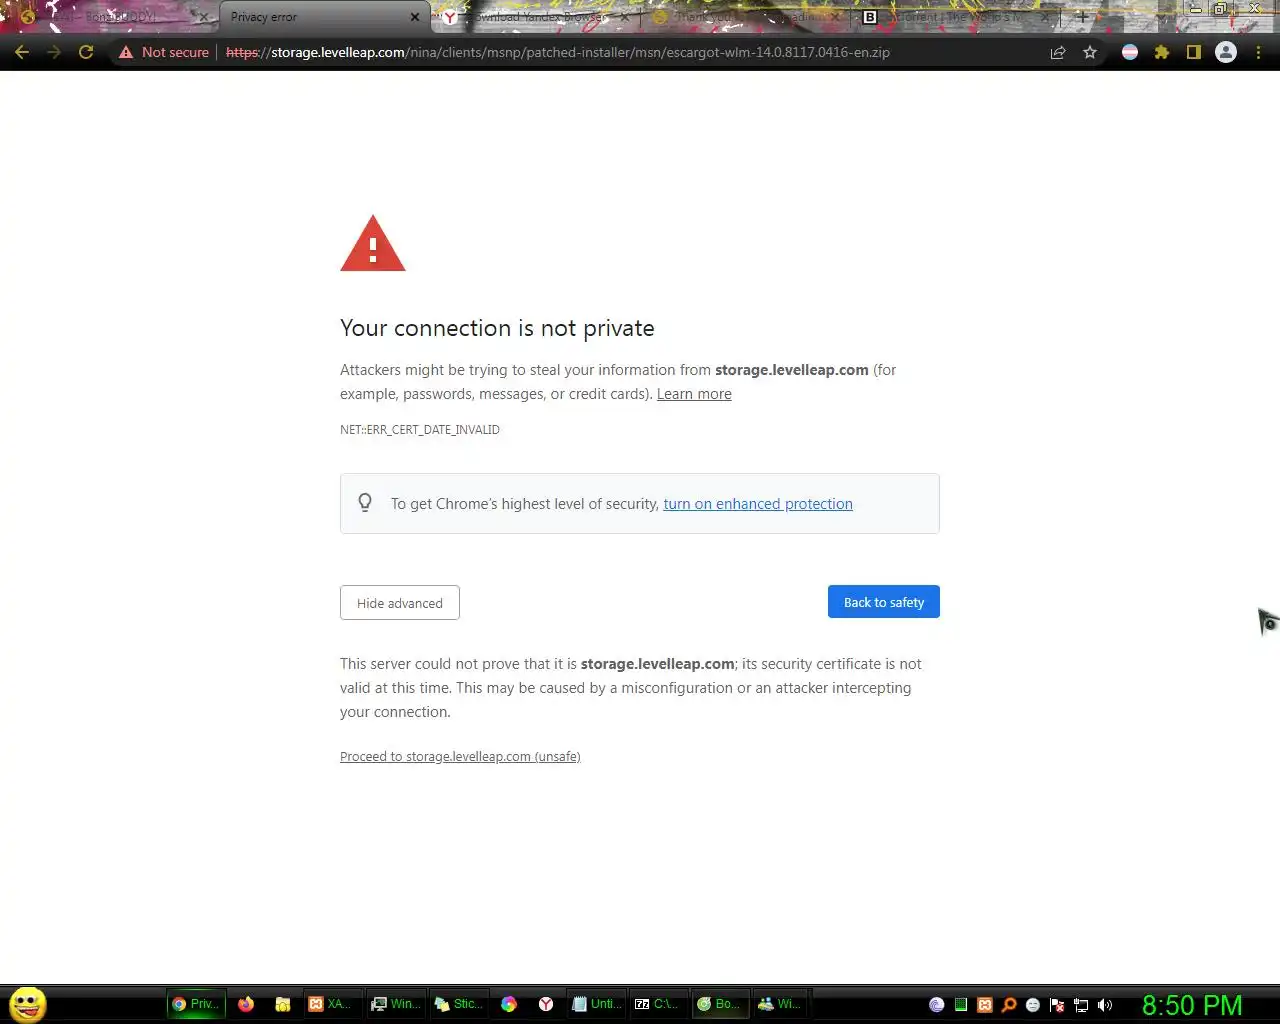This screenshot has height=1024, width=1280.
Task: Click the Not secure warning indicator
Action: 164,52
